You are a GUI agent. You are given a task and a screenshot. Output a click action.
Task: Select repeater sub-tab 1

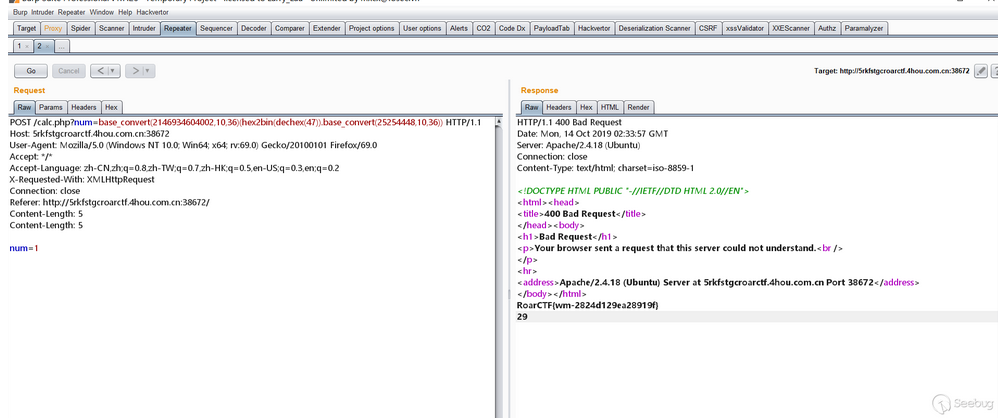pos(20,46)
